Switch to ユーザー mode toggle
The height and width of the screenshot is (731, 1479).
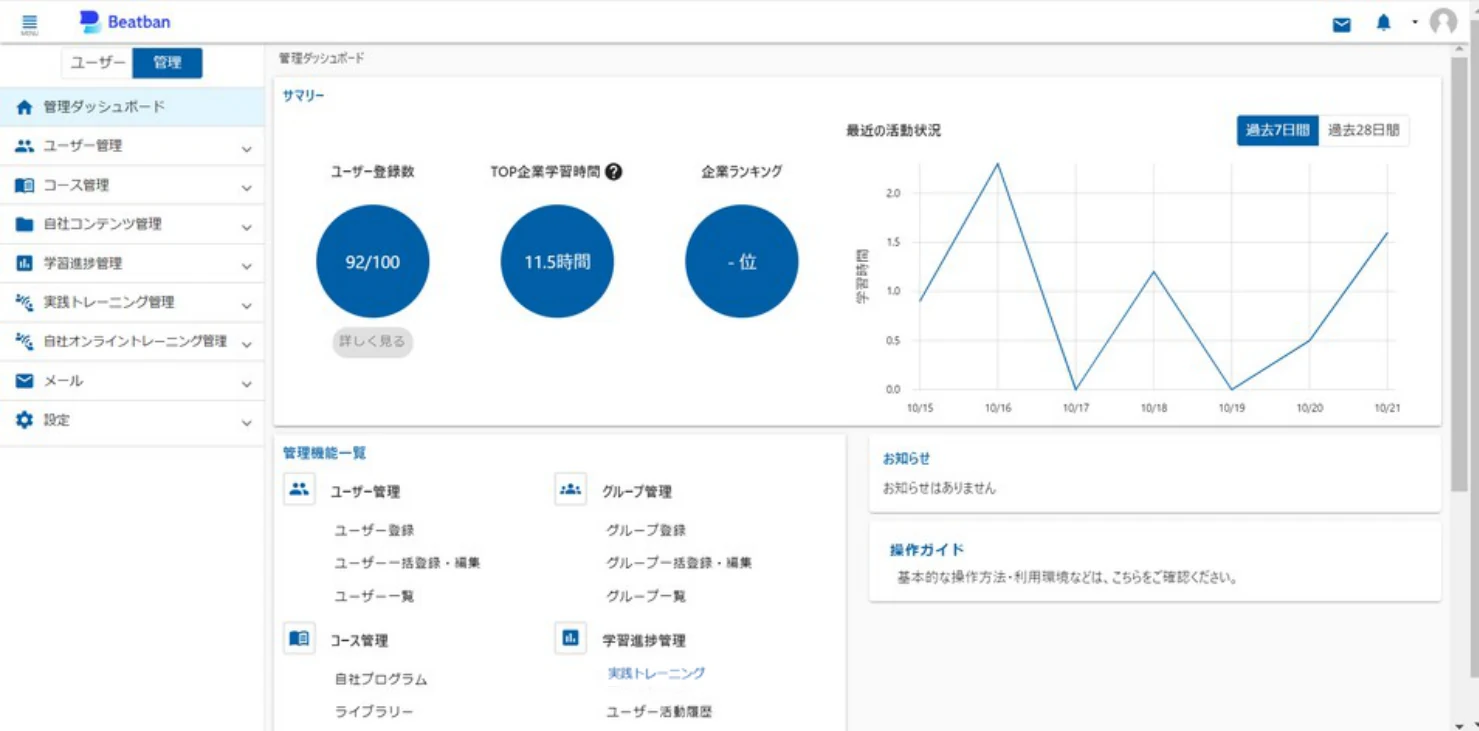coord(98,63)
